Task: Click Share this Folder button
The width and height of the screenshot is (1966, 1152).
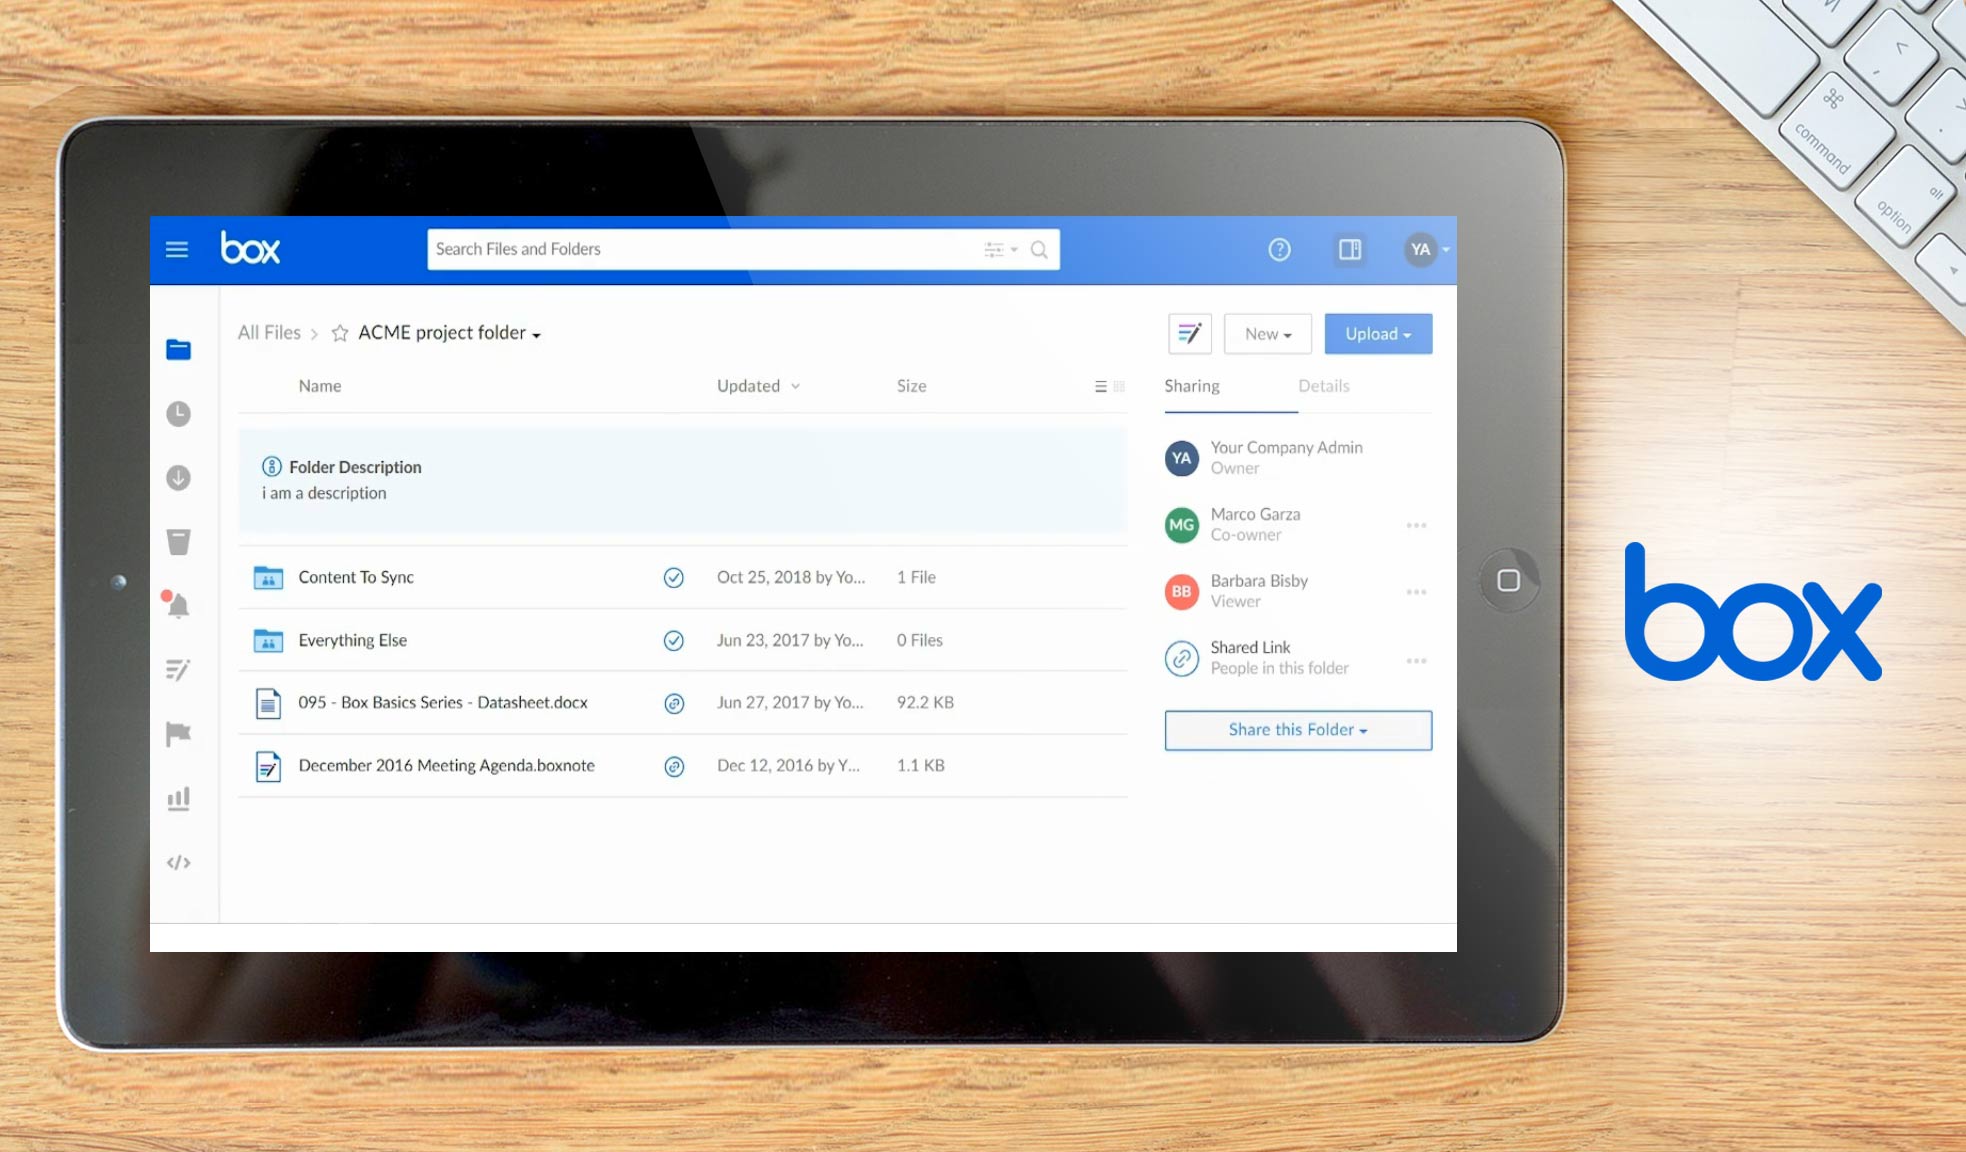Action: [1297, 730]
